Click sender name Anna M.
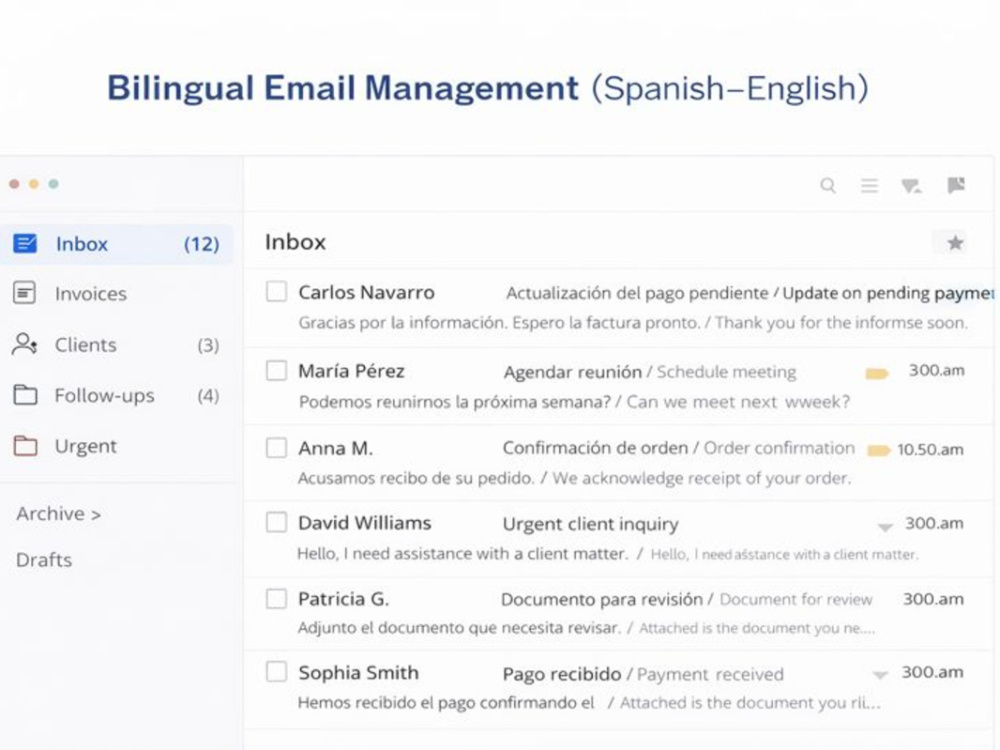This screenshot has width=1000, height=750. [x=335, y=448]
